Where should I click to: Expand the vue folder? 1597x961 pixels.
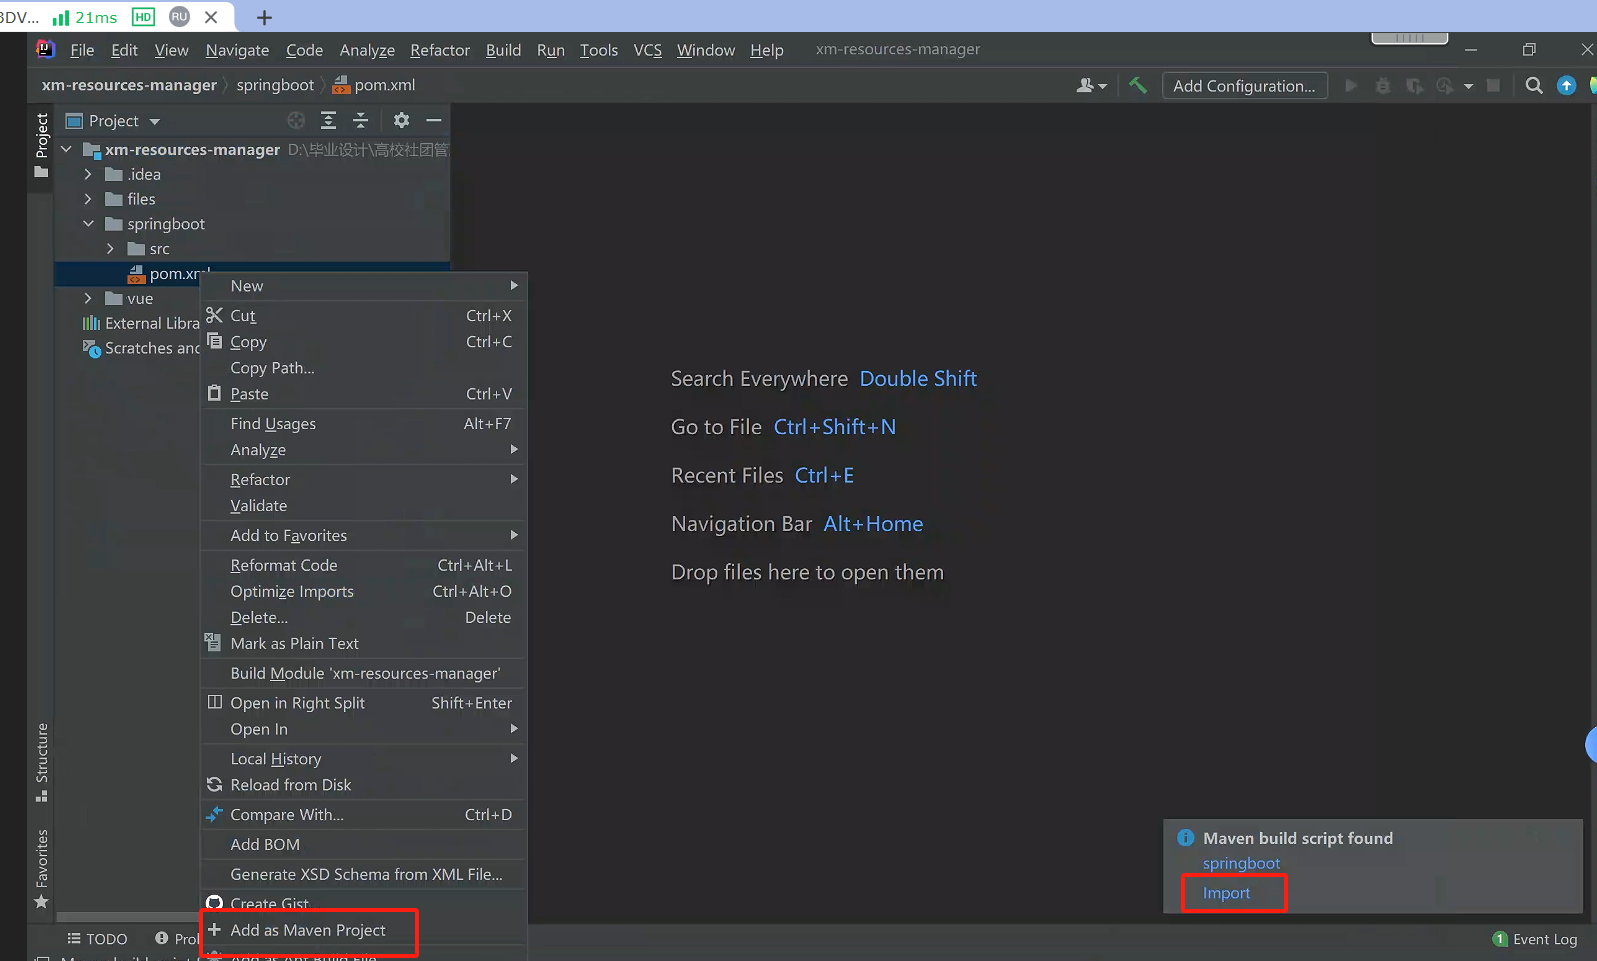point(88,298)
